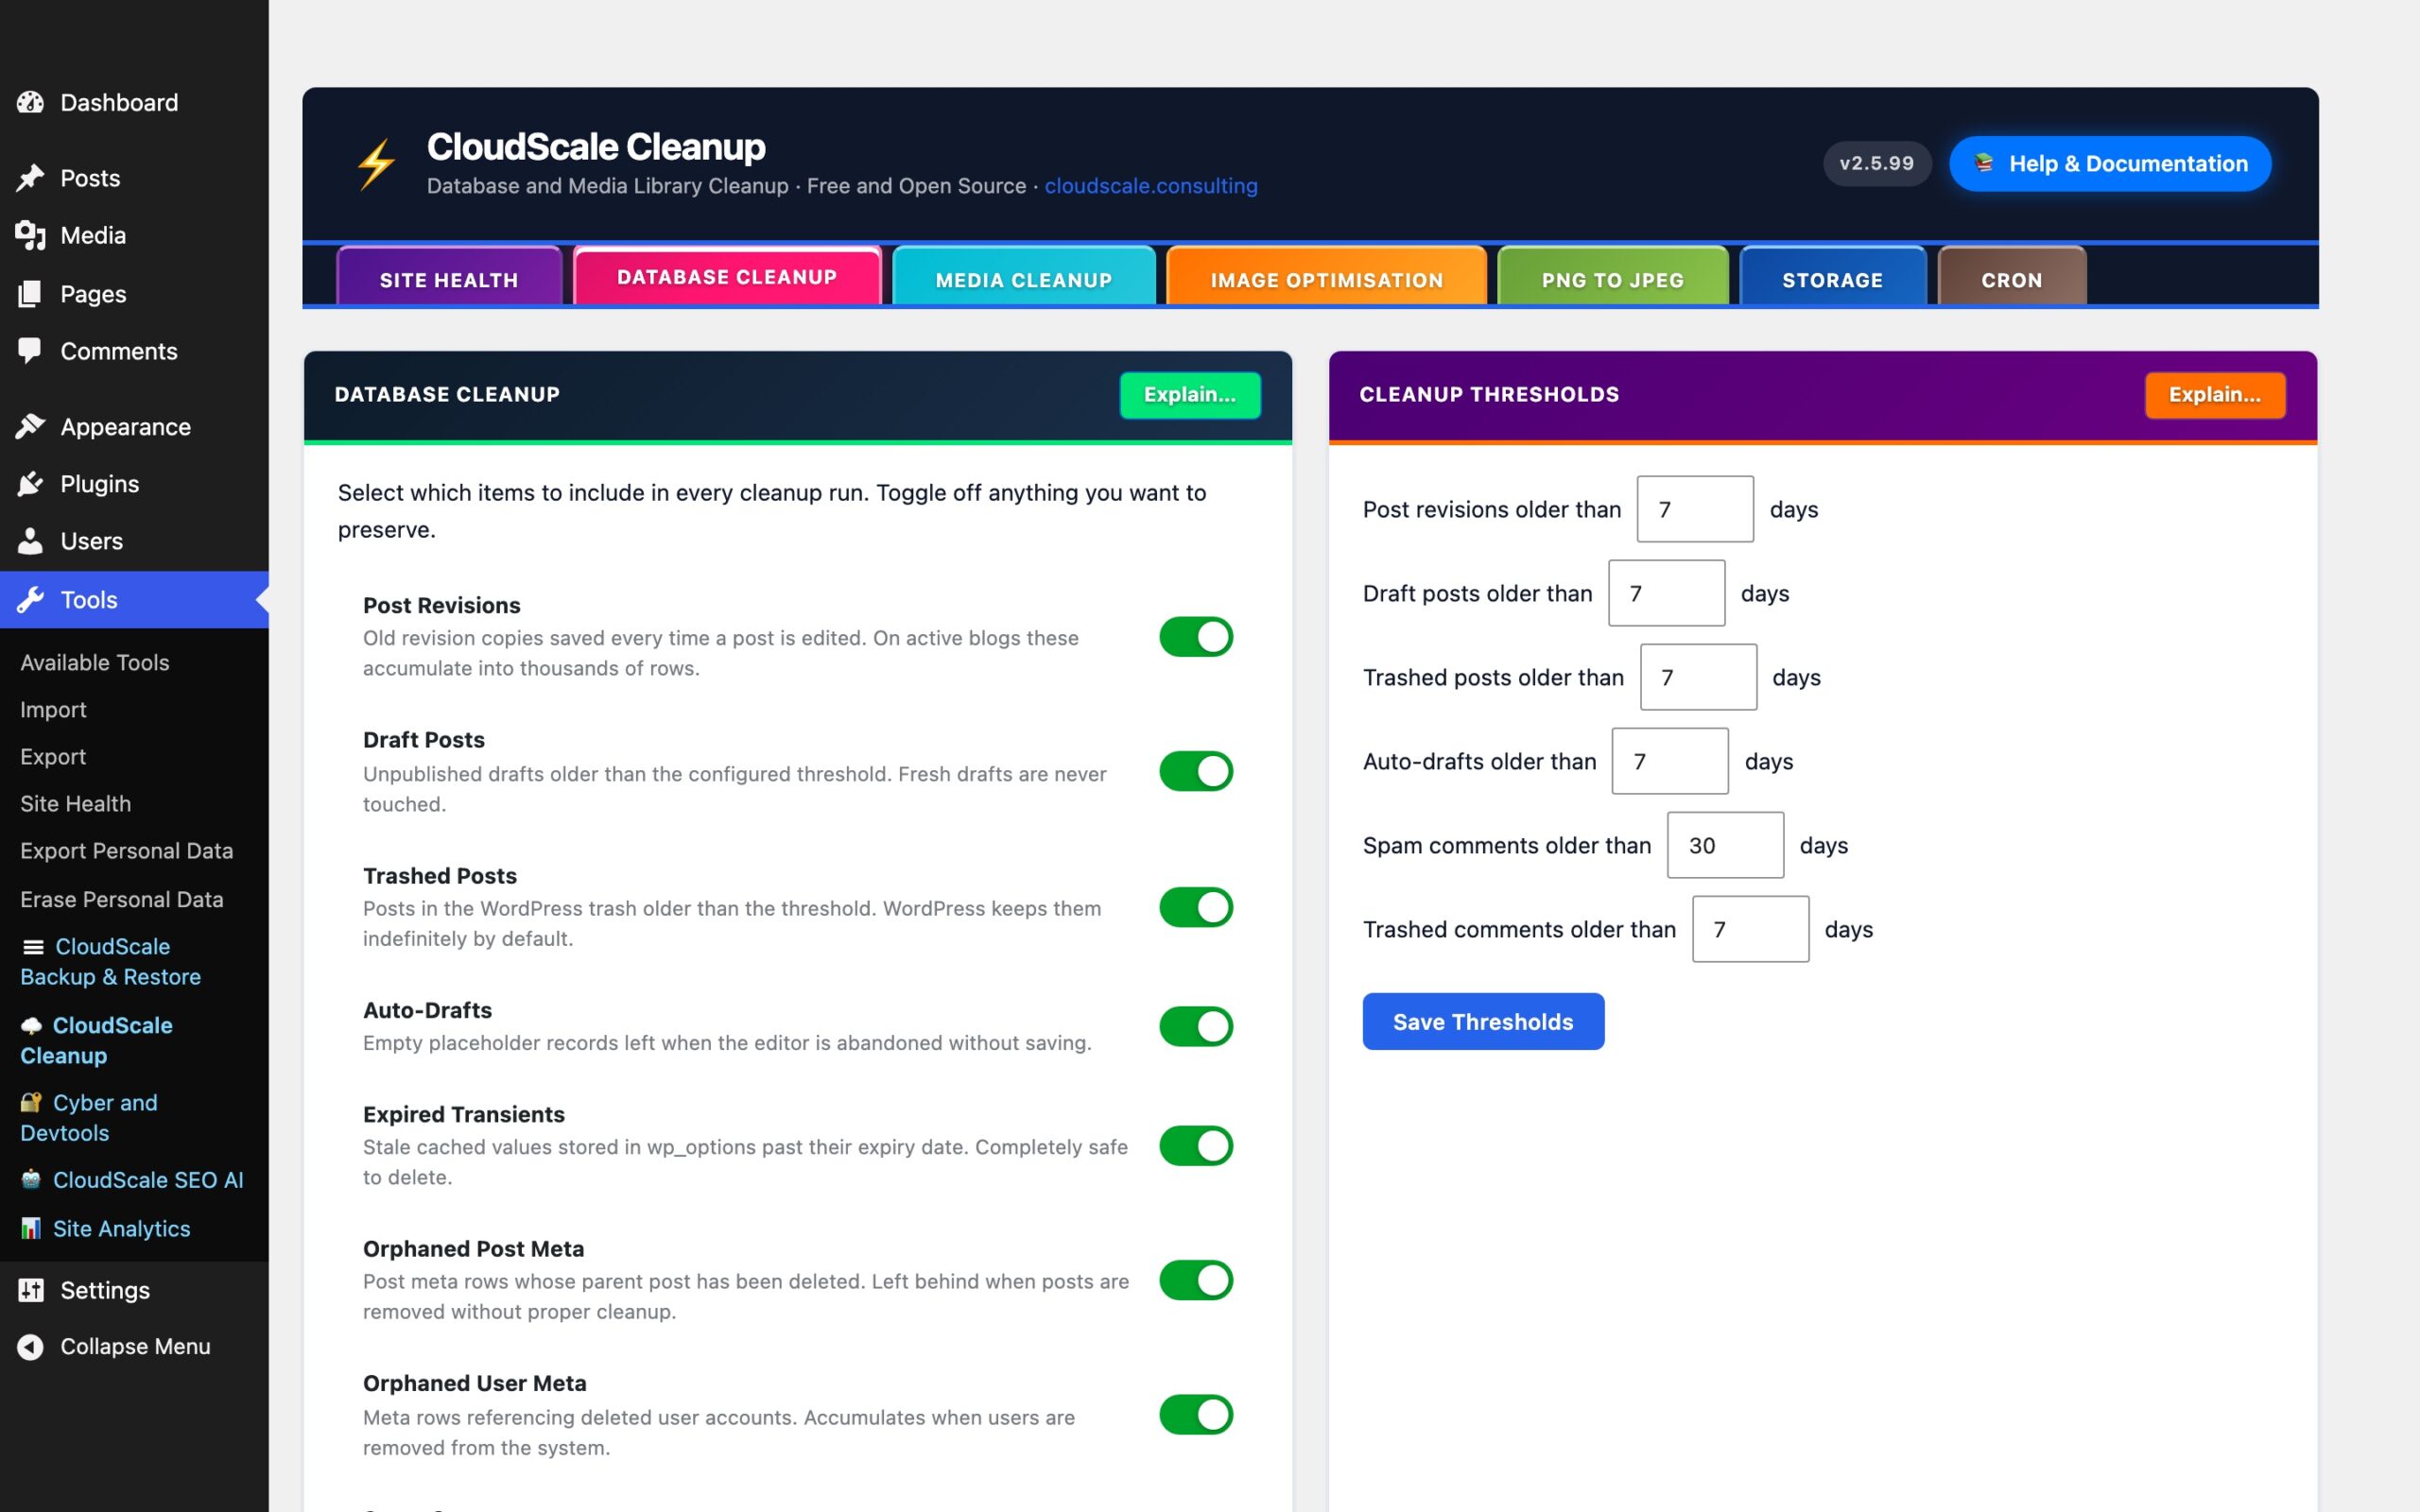Open the Image Optimisation tab
This screenshot has width=2420, height=1512.
click(1327, 277)
